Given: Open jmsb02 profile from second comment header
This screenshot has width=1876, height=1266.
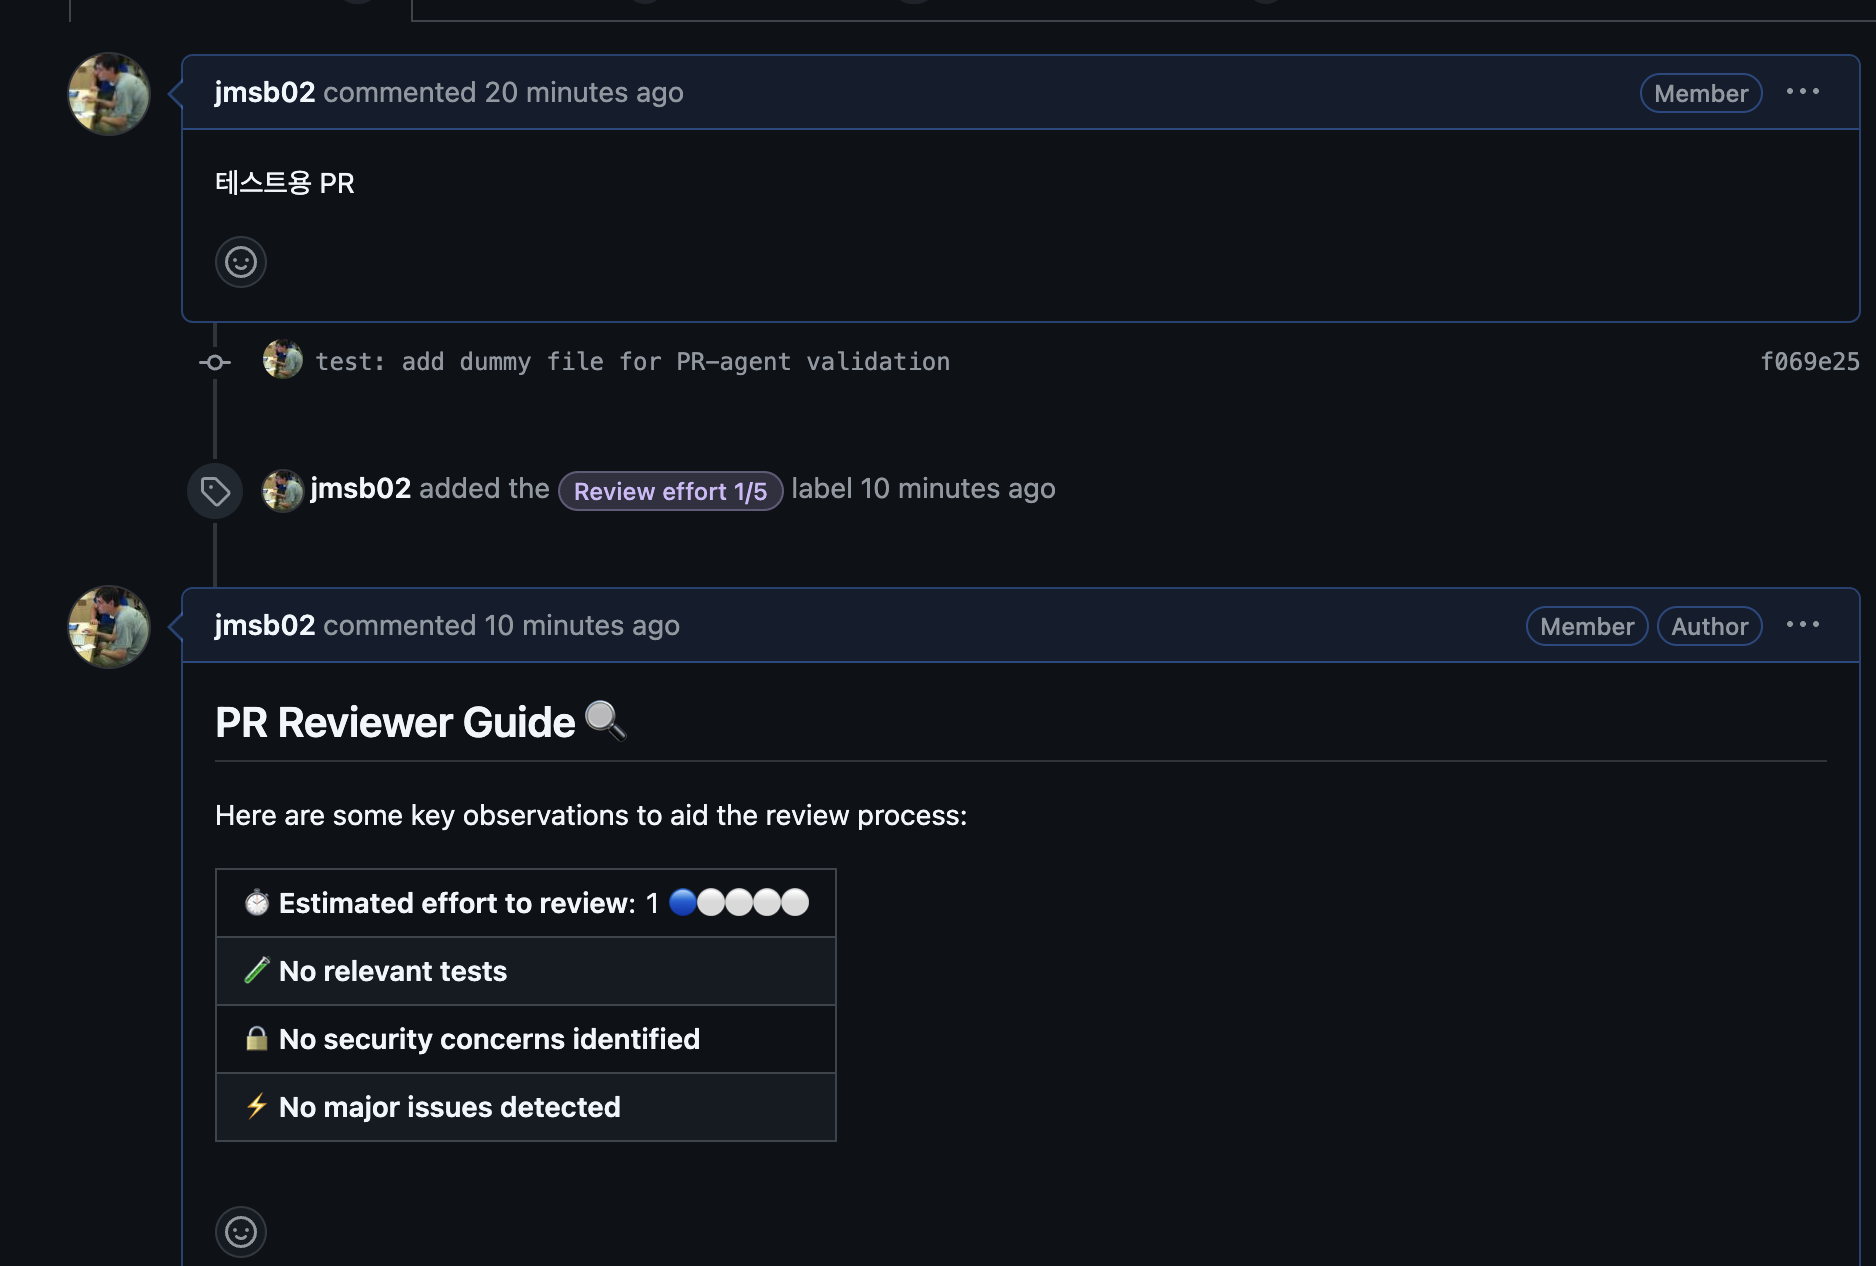Looking at the screenshot, I should pos(265,625).
